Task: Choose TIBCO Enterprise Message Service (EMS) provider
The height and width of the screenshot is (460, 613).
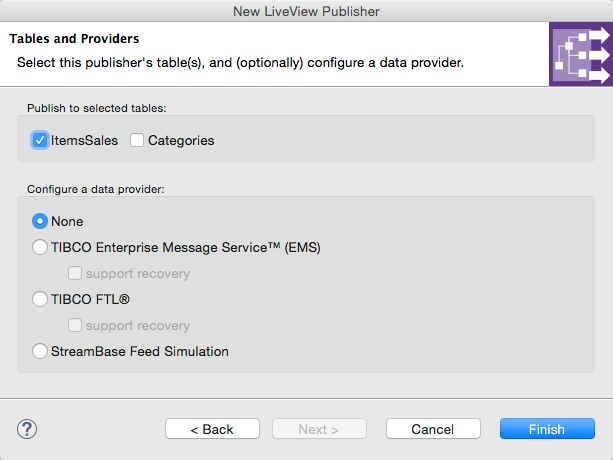Action: pyautogui.click(x=40, y=247)
